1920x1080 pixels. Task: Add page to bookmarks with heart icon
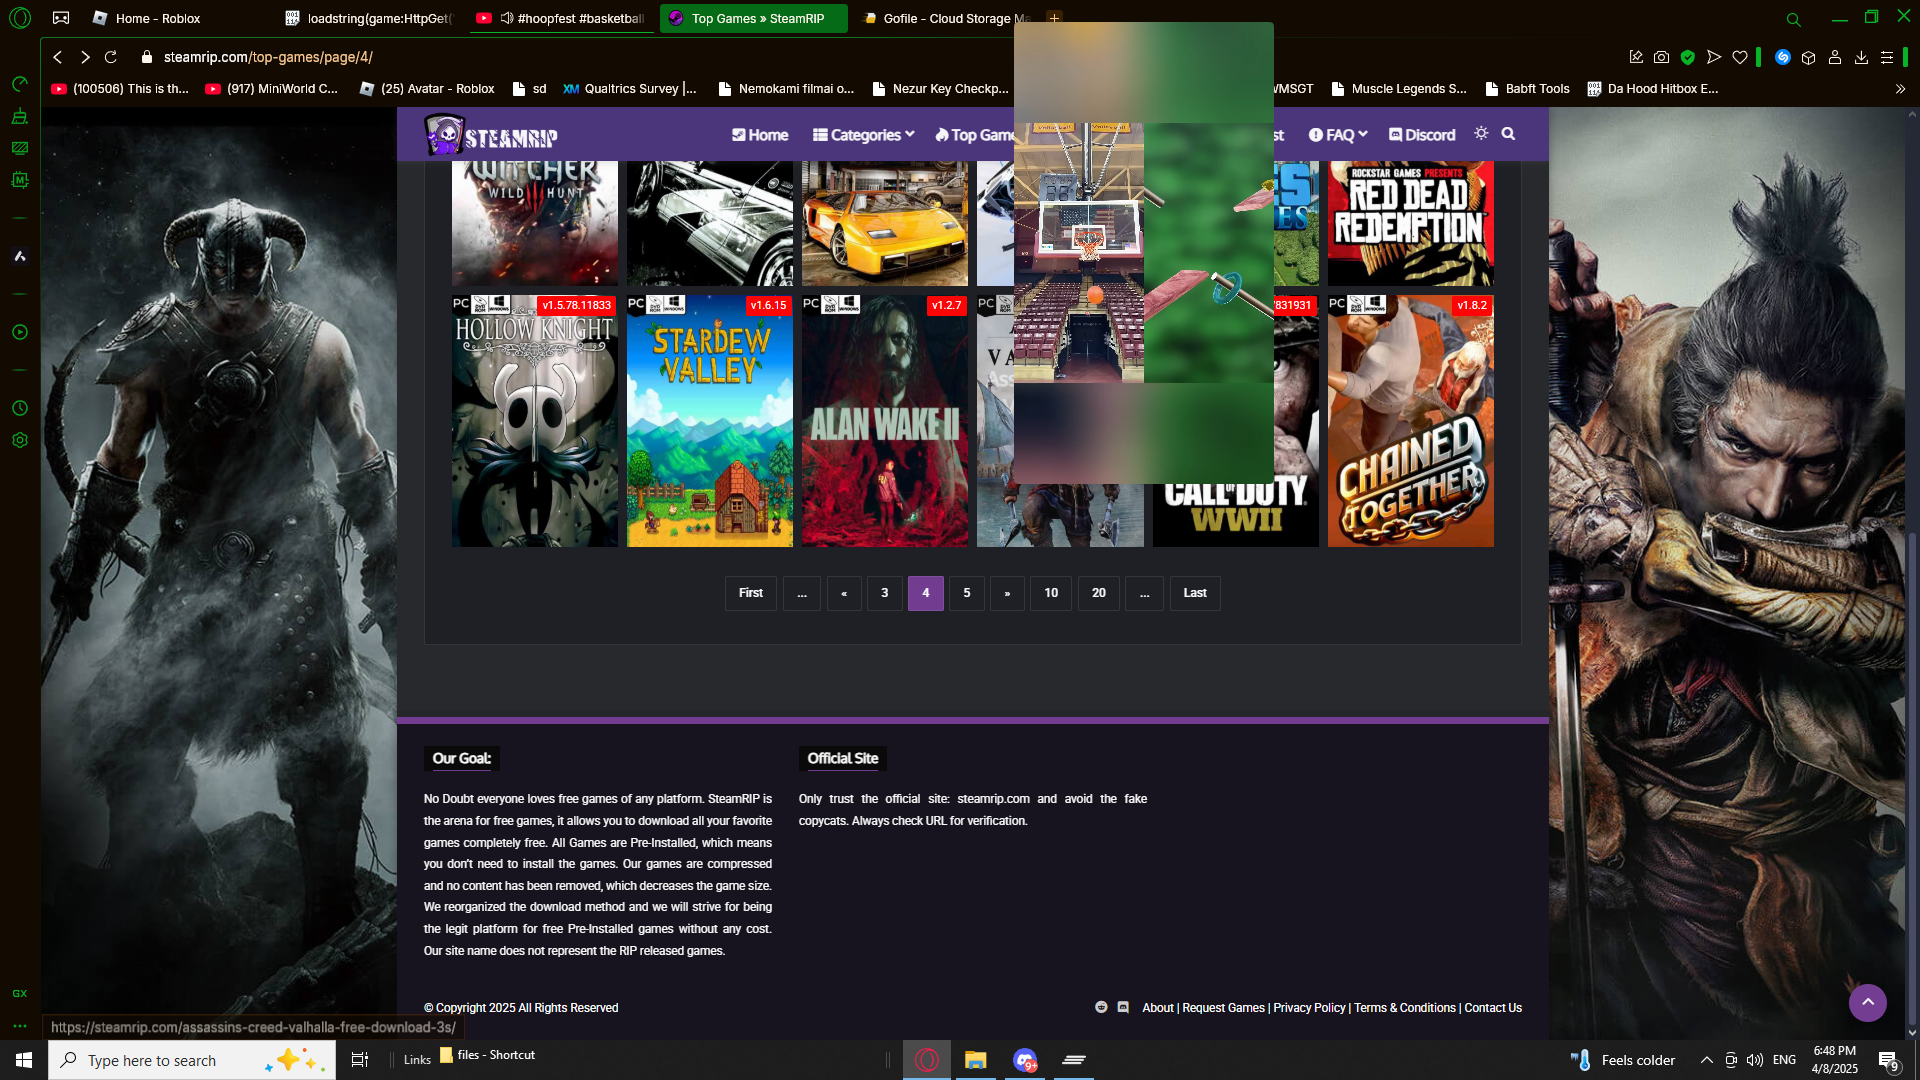1740,57
